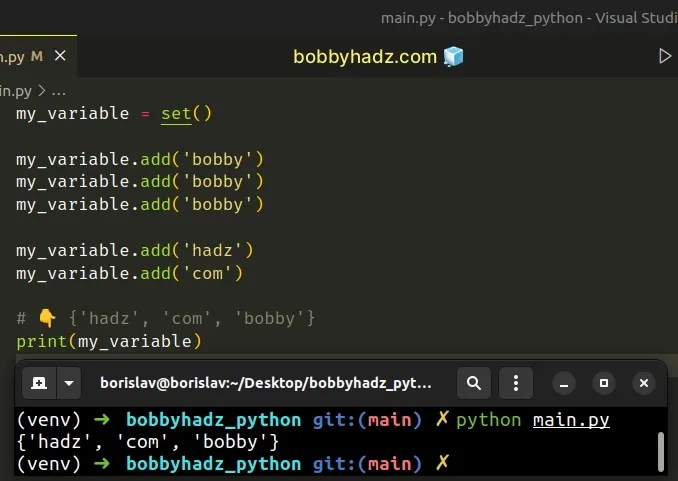This screenshot has height=481, width=678.
Task: Click terminal output {'hadz', 'com', 'bobby'}
Action: (x=148, y=442)
